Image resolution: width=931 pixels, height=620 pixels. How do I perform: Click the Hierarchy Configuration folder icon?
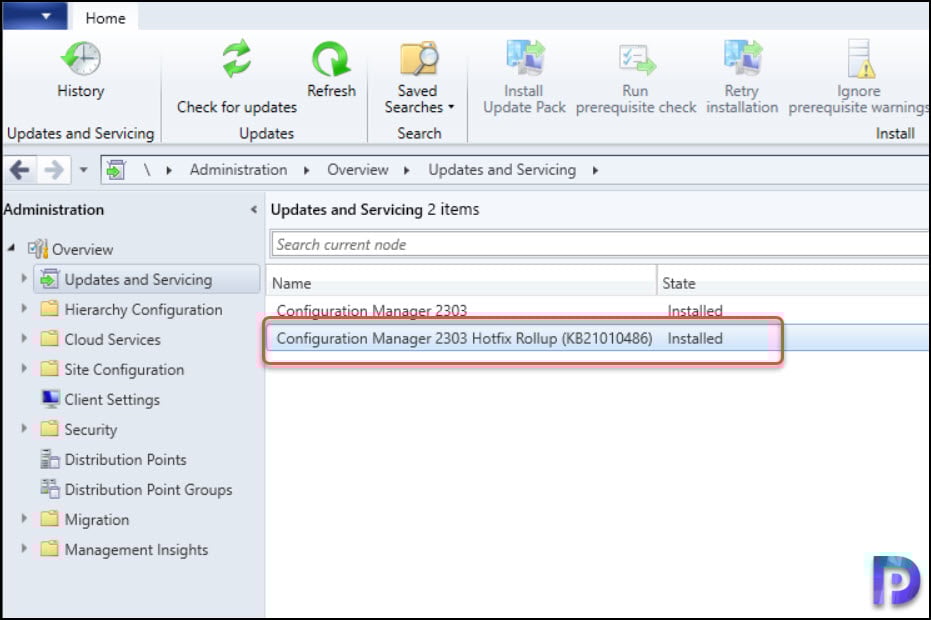tap(49, 309)
